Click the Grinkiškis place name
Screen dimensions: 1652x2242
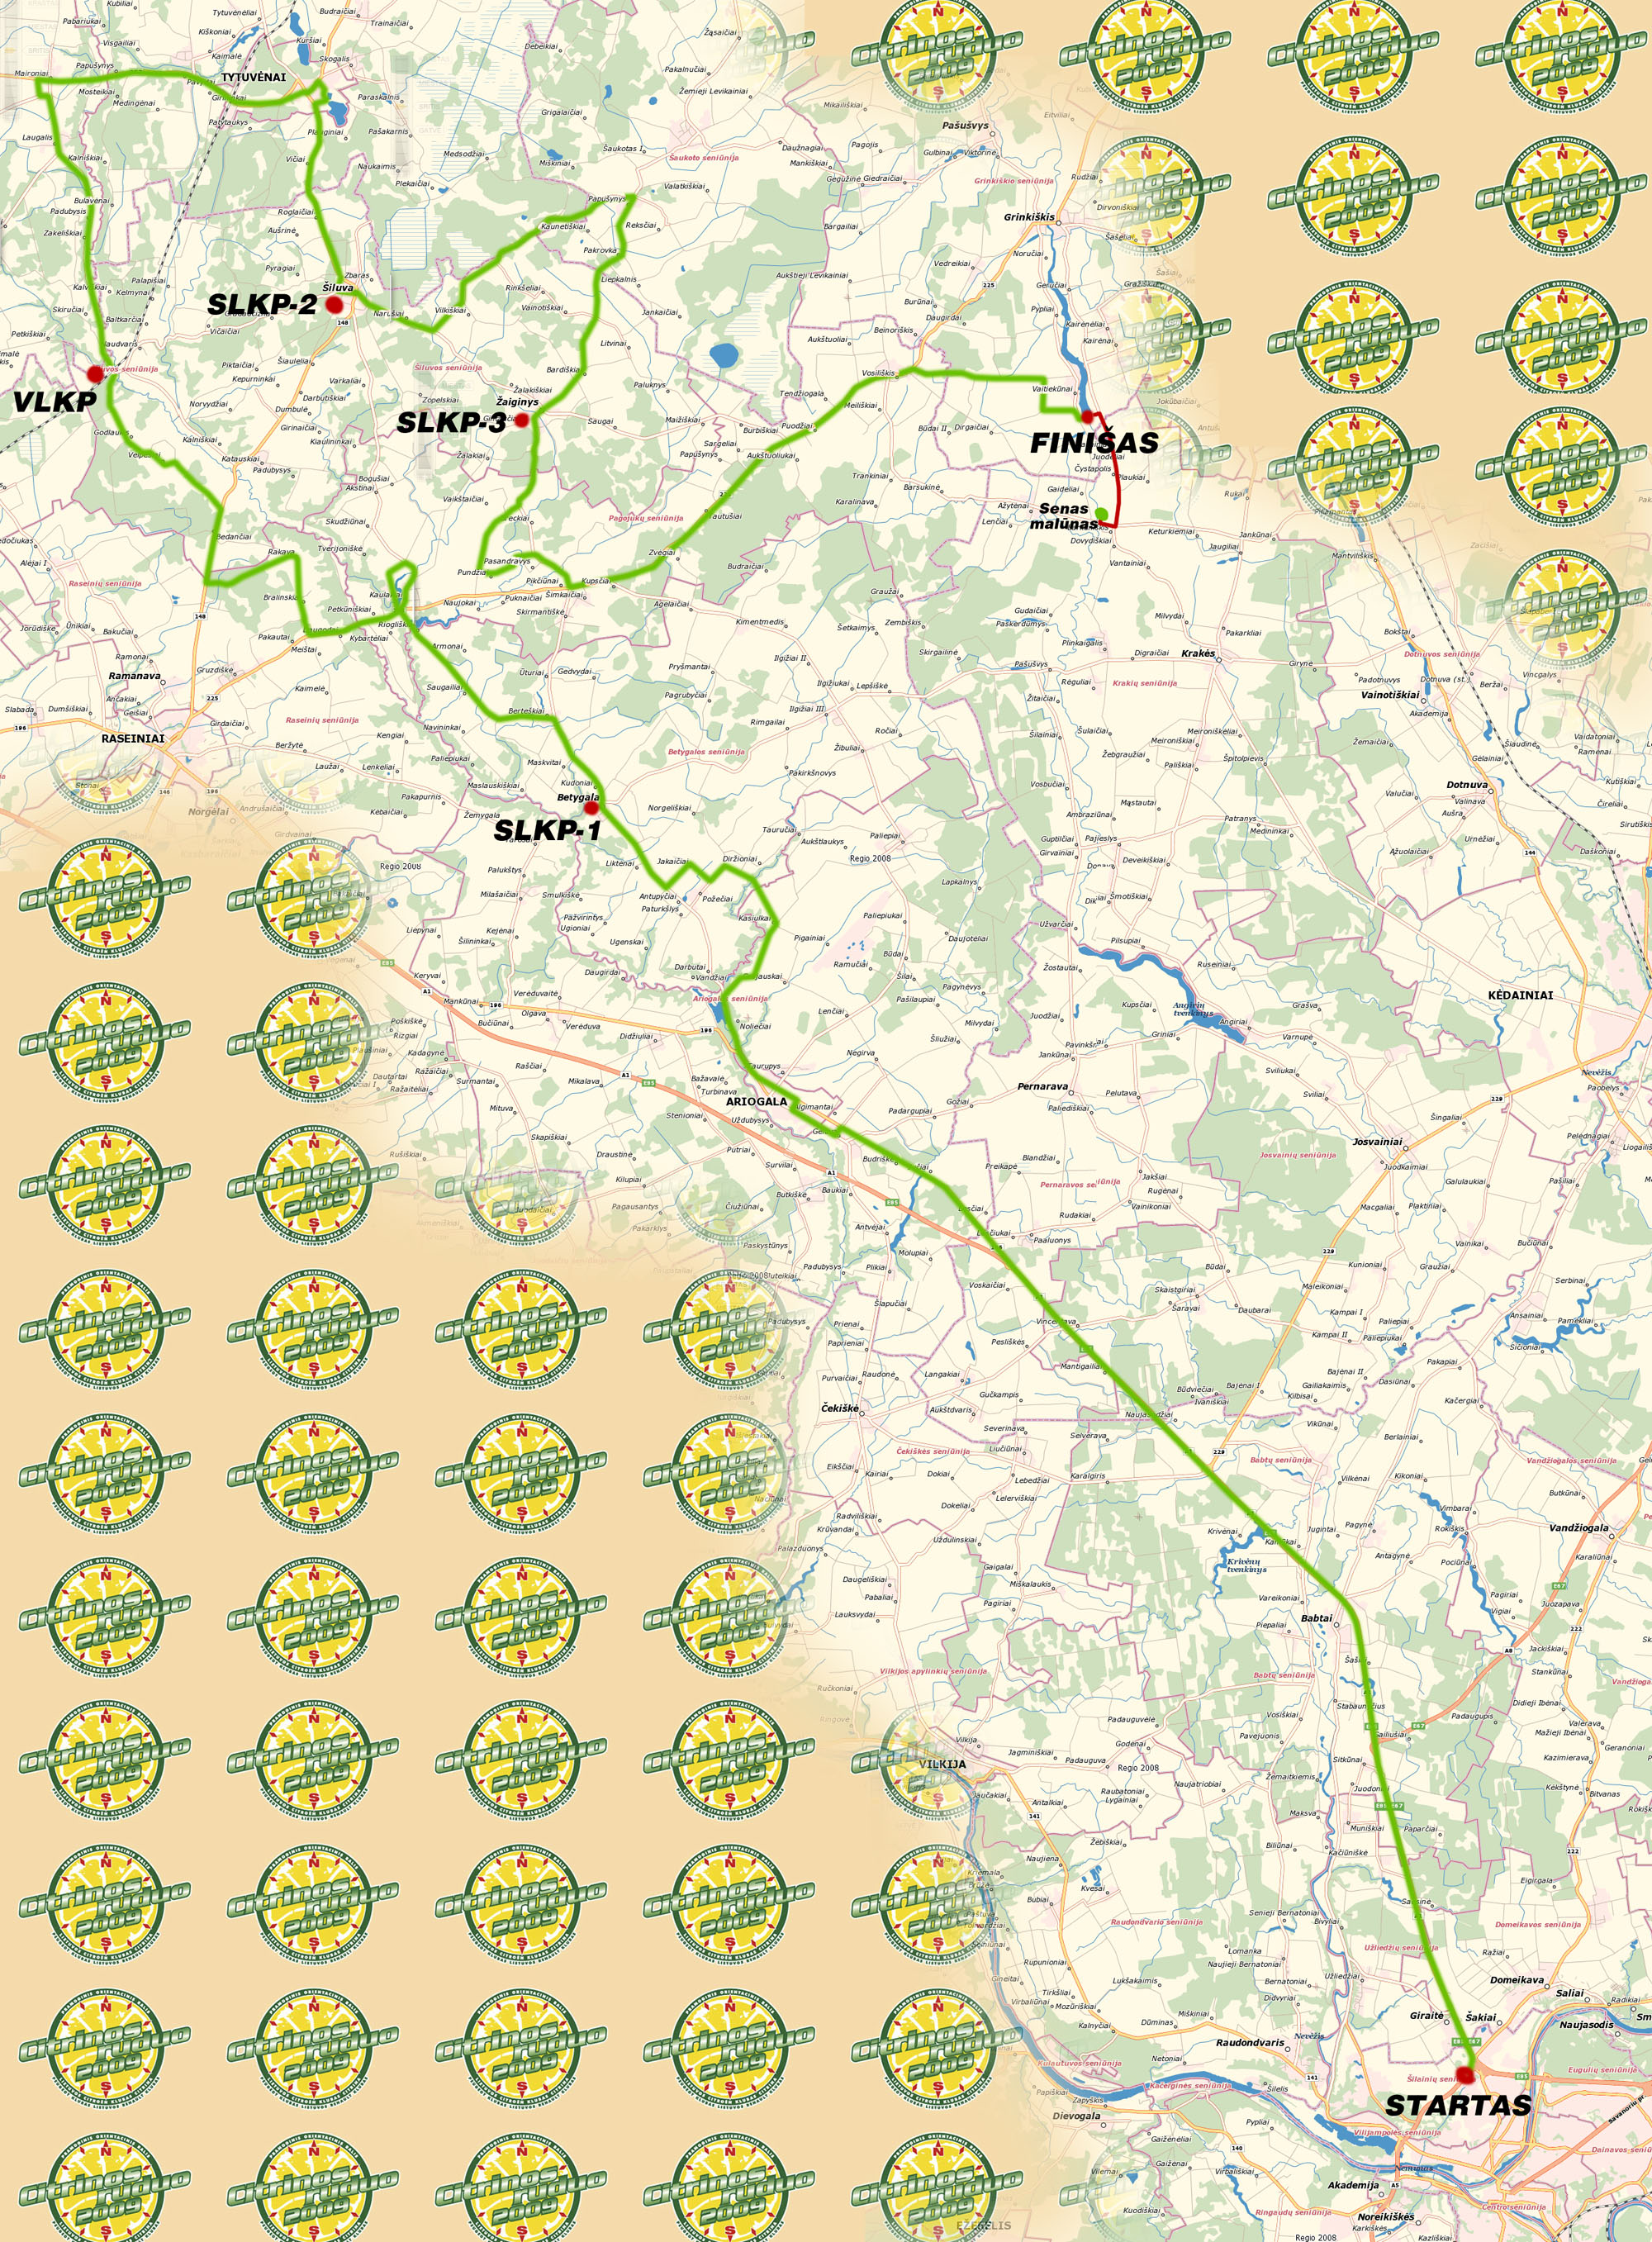pyautogui.click(x=1029, y=217)
